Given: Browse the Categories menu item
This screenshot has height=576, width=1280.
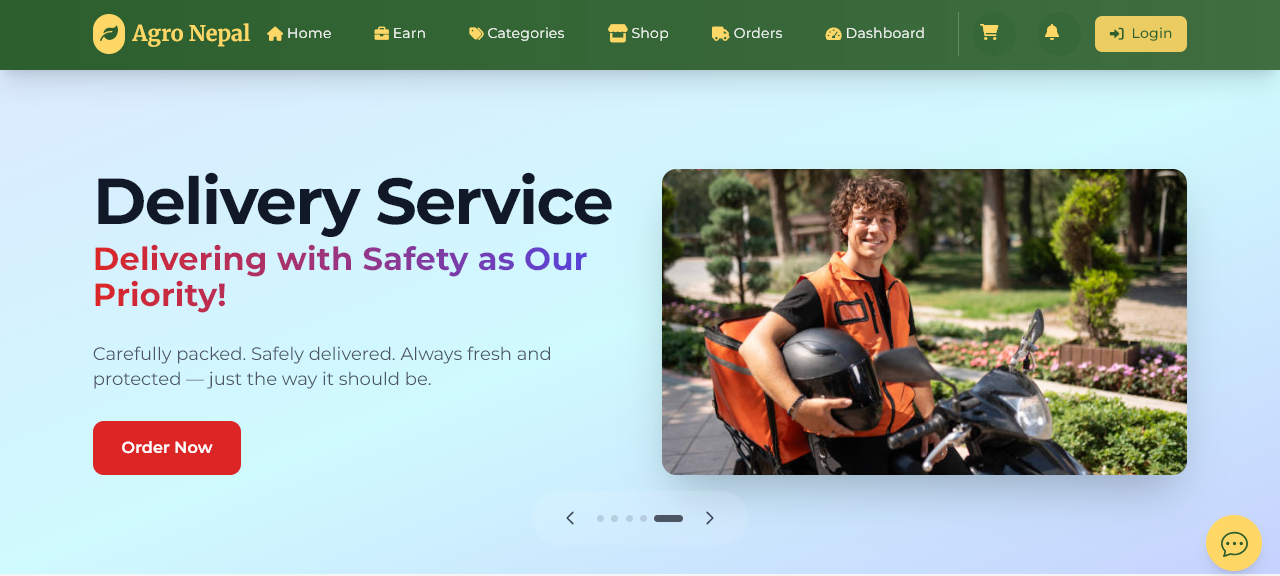Looking at the screenshot, I should (x=517, y=33).
